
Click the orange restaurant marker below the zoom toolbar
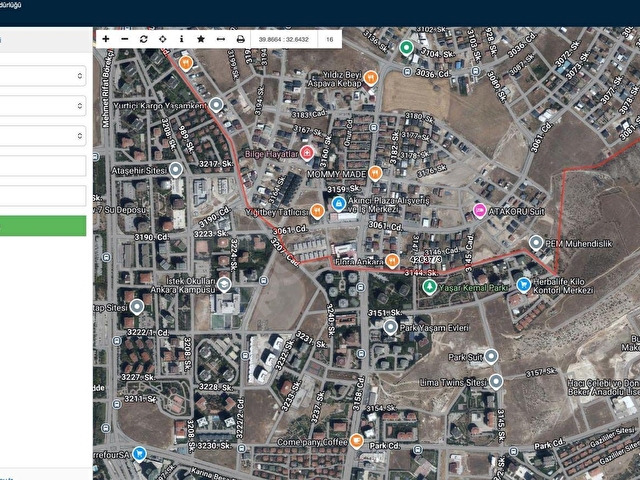(186, 63)
